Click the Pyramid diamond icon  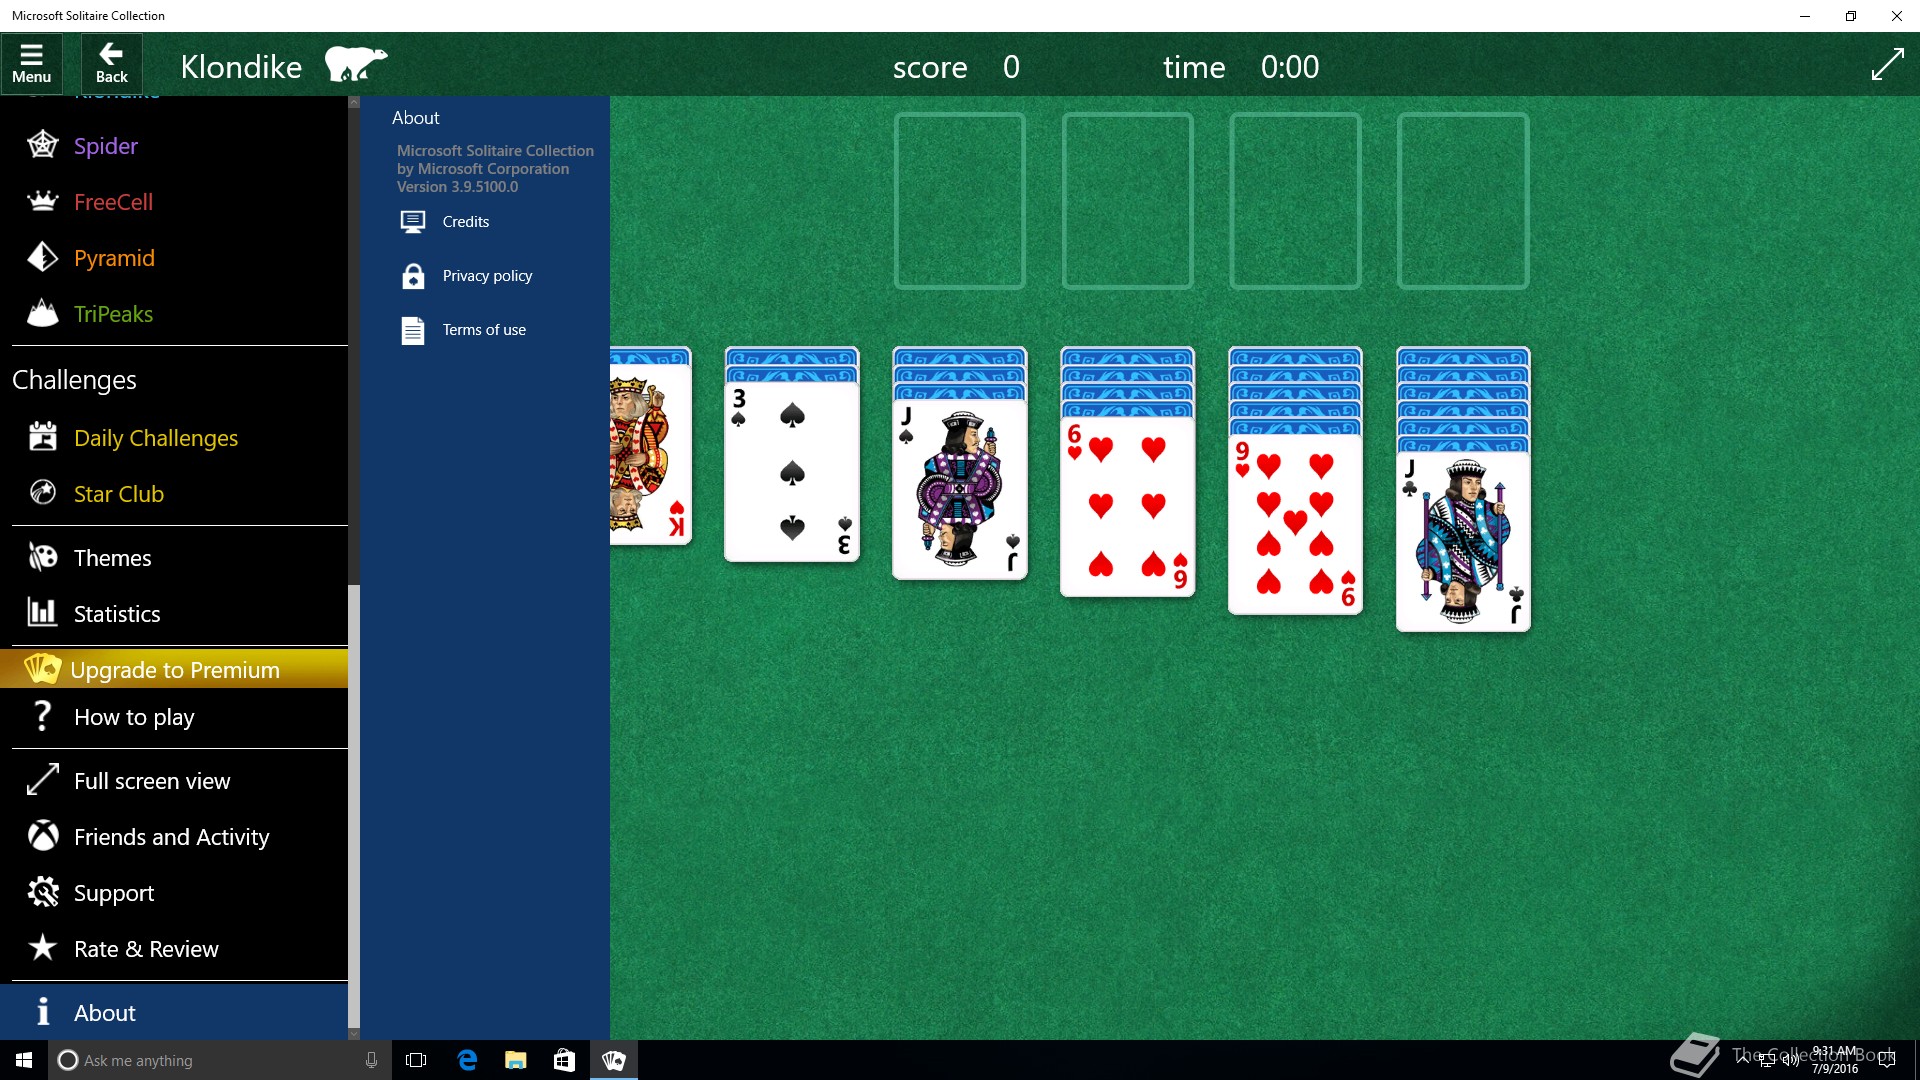click(x=42, y=257)
